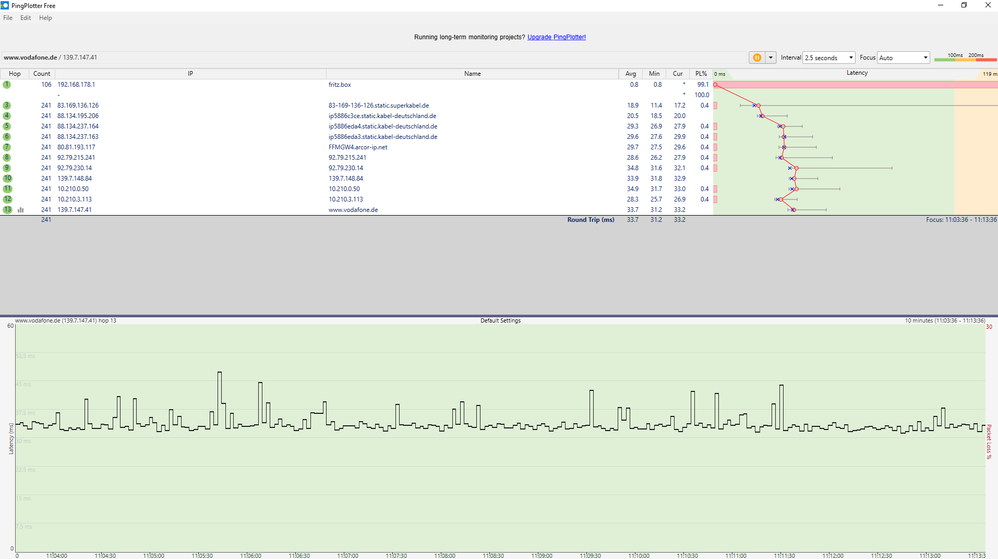Select hop 5 green circle icon

pyautogui.click(x=7, y=126)
